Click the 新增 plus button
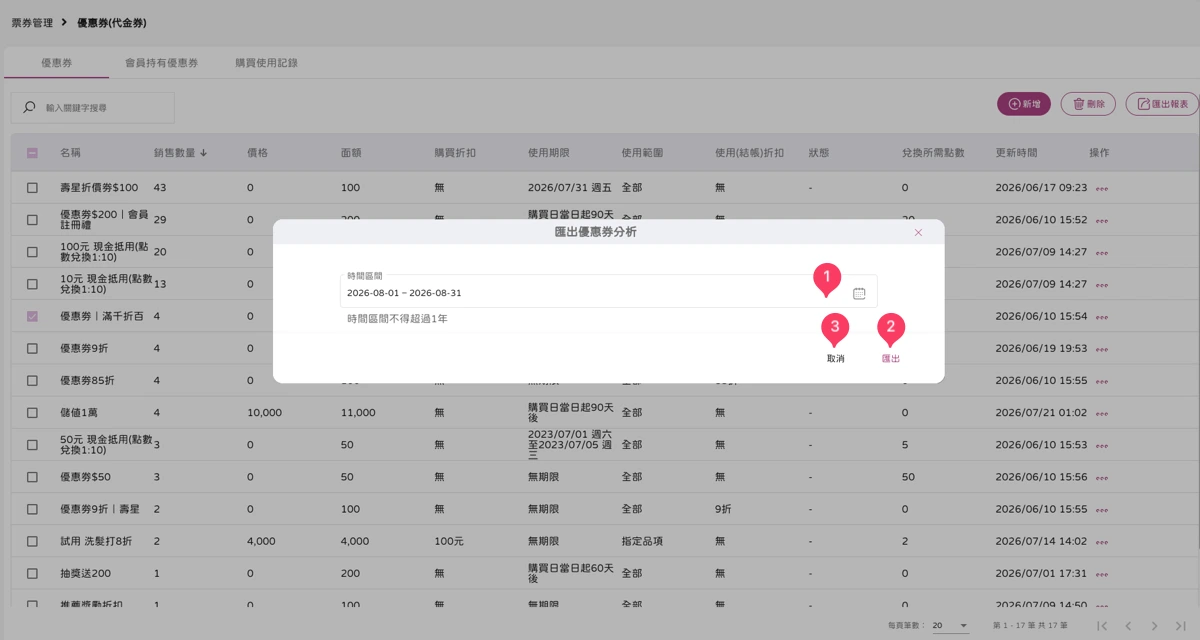 tap(1024, 104)
